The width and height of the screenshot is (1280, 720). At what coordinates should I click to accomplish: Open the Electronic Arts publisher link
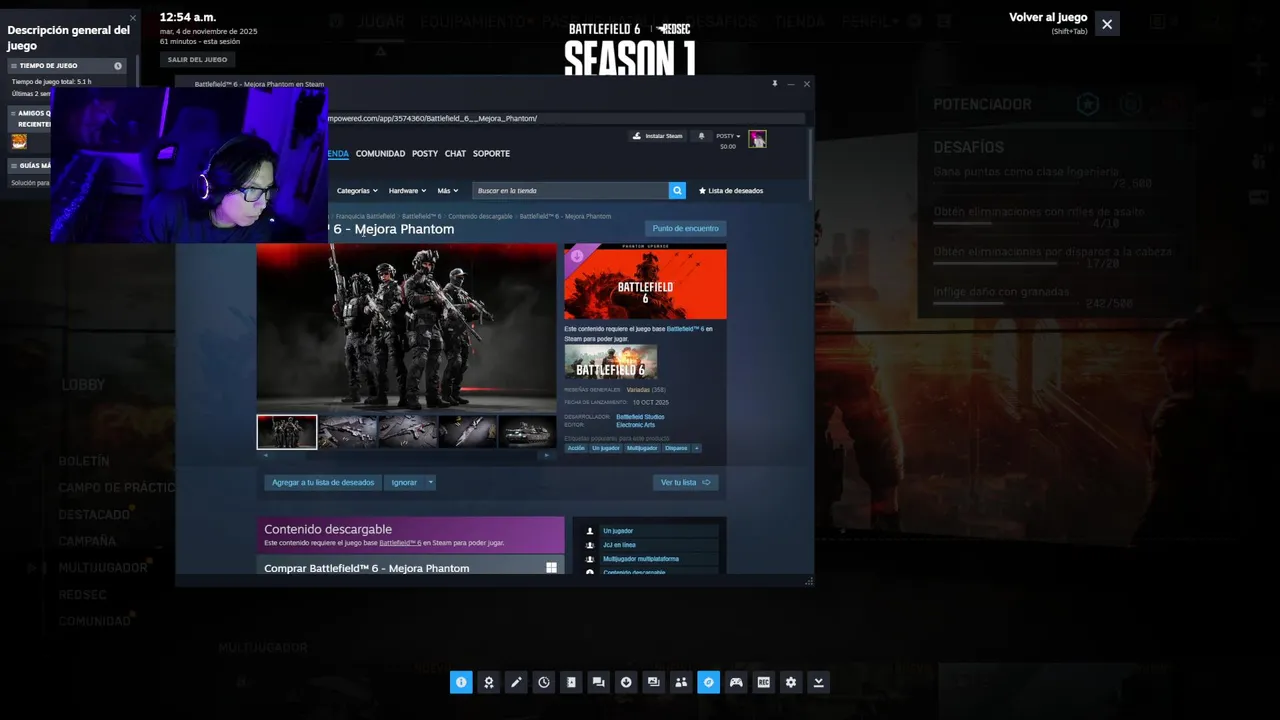636,425
